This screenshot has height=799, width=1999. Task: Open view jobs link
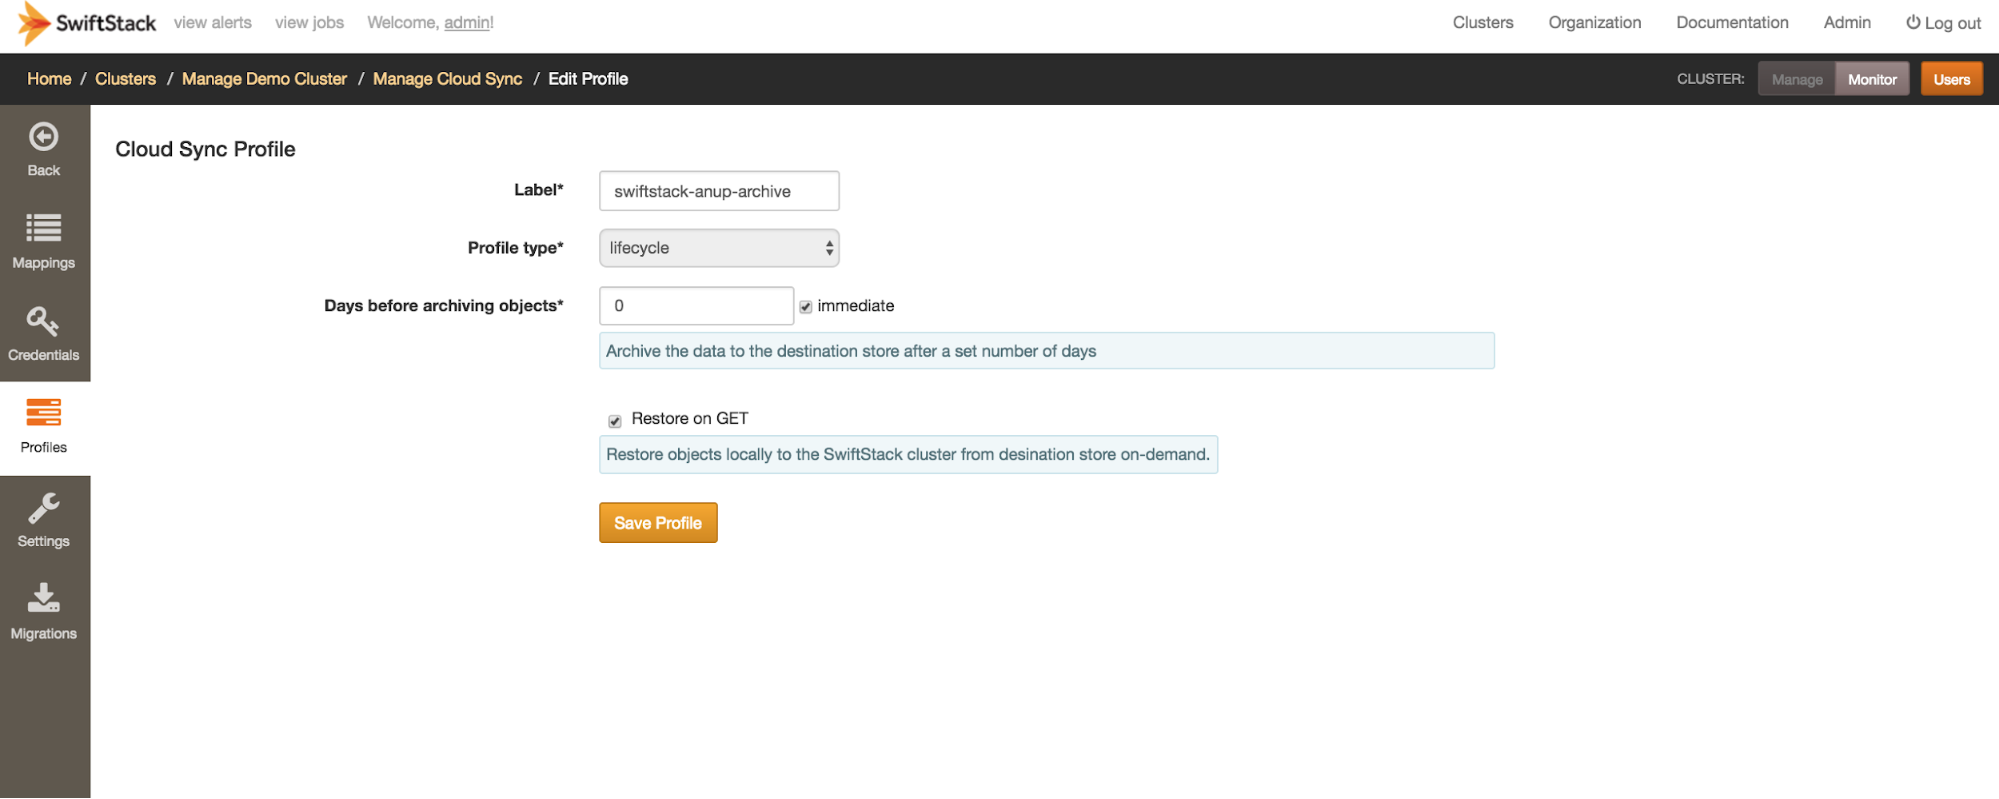click(309, 23)
